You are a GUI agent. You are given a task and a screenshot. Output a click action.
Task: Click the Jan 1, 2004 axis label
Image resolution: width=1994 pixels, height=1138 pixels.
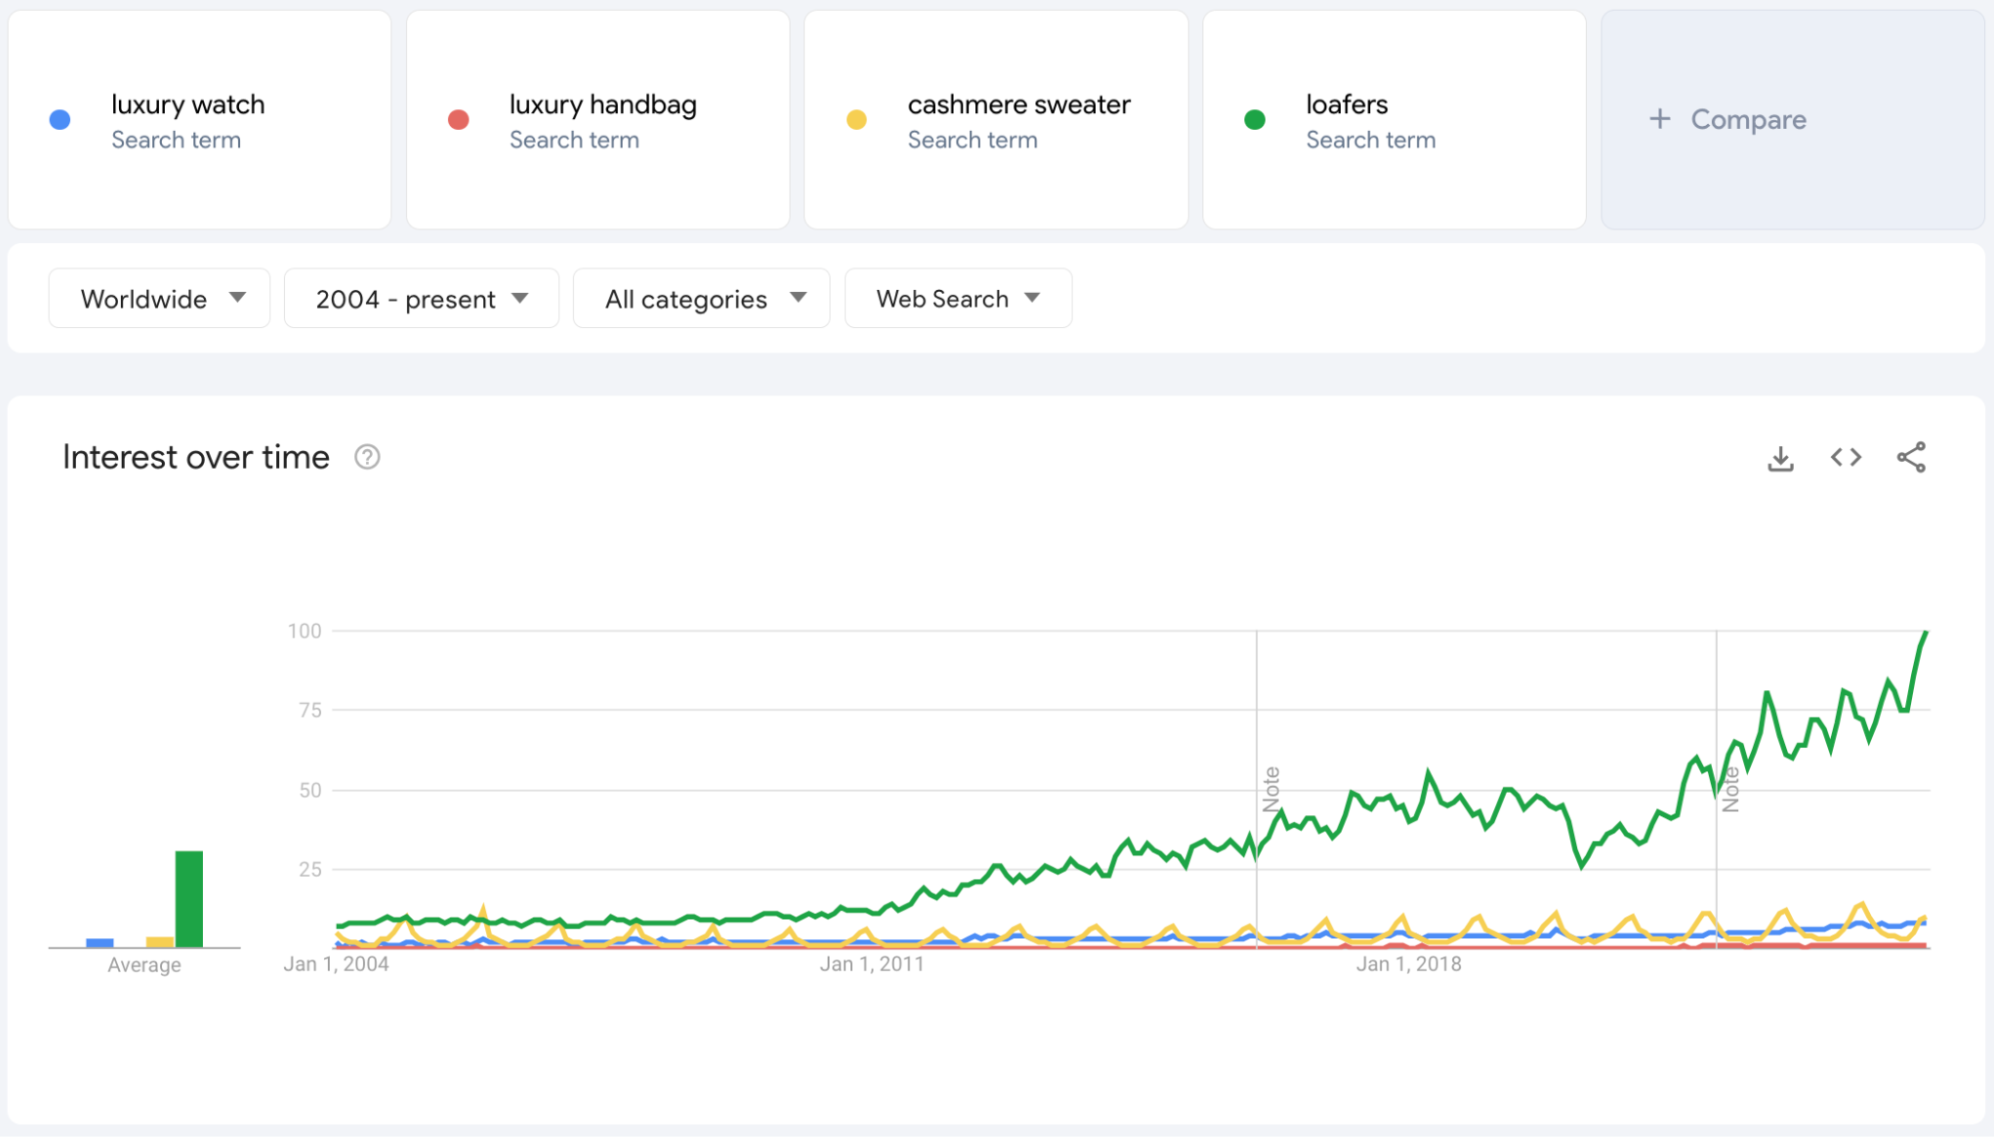[x=336, y=964]
